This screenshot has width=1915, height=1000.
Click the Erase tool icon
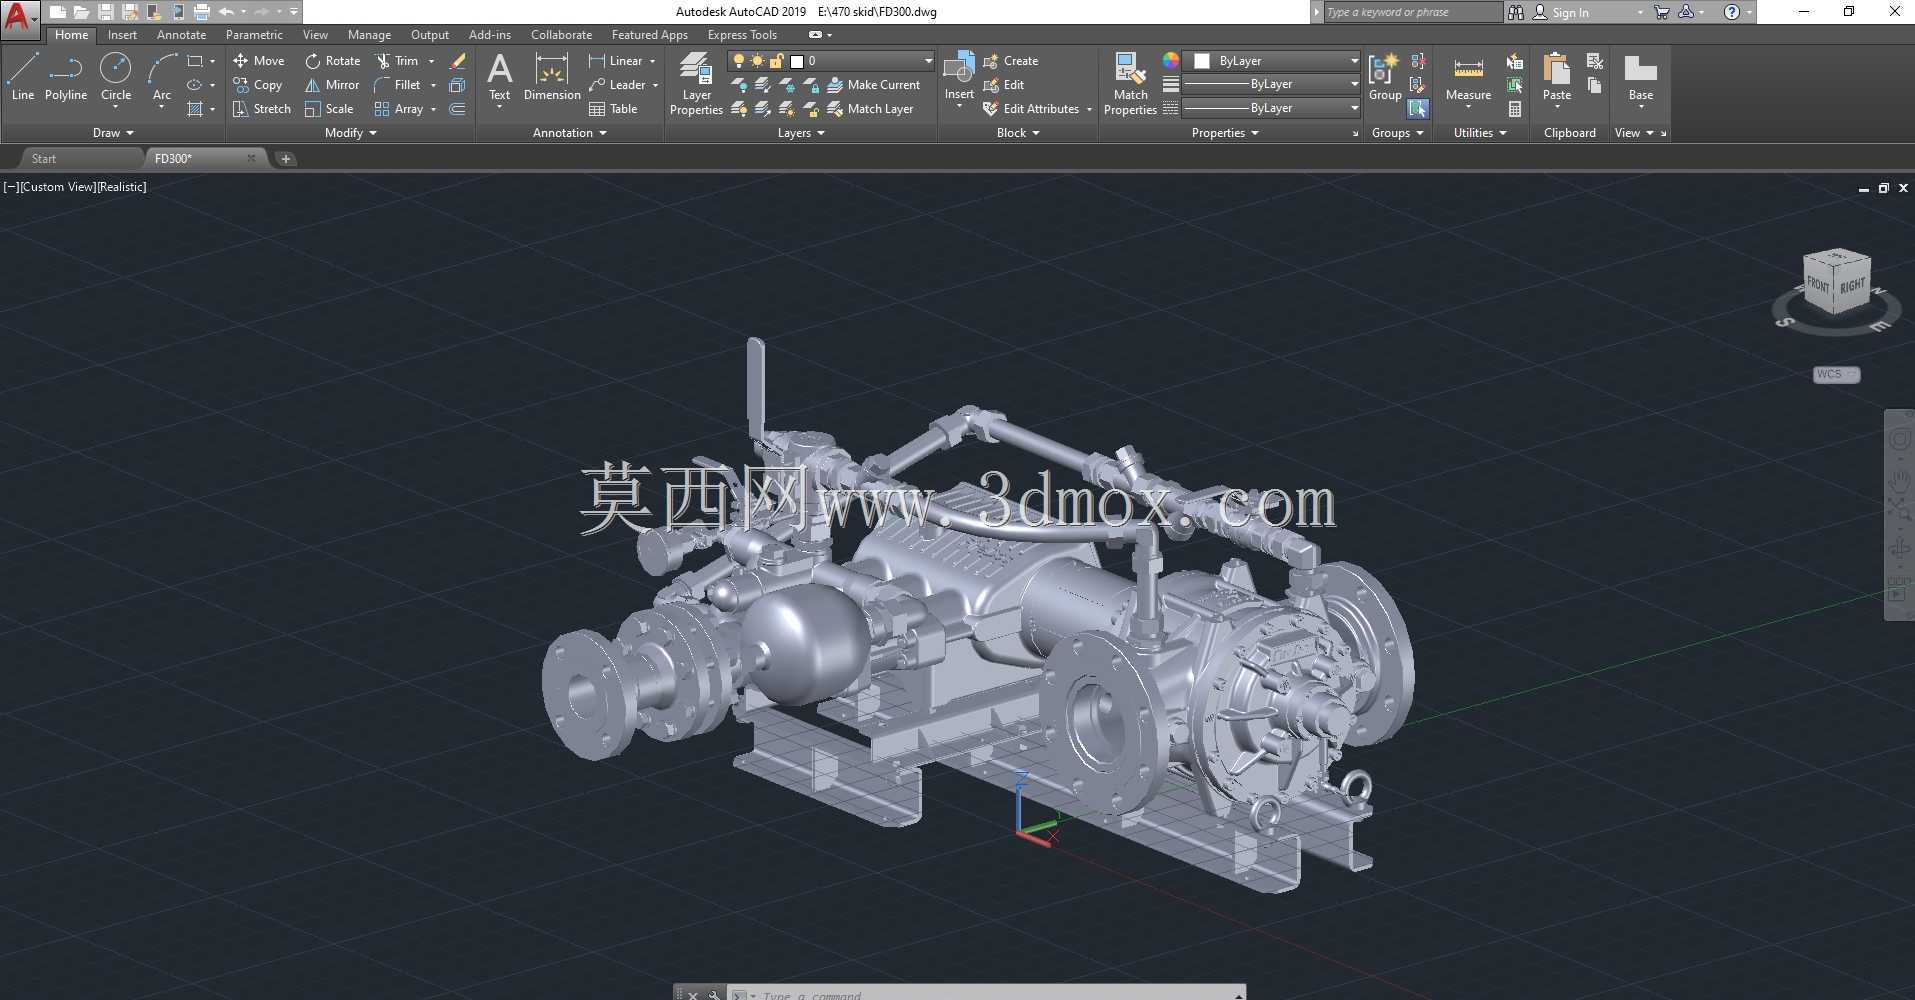pos(458,61)
